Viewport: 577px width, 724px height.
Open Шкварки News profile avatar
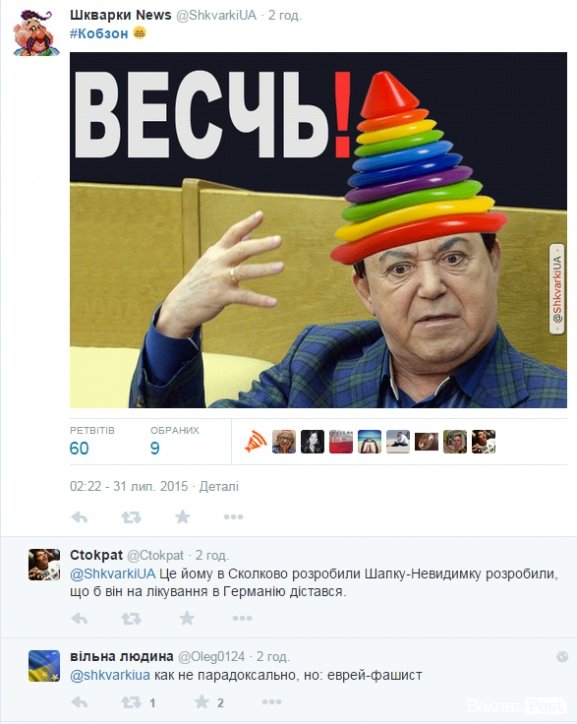pyautogui.click(x=36, y=33)
